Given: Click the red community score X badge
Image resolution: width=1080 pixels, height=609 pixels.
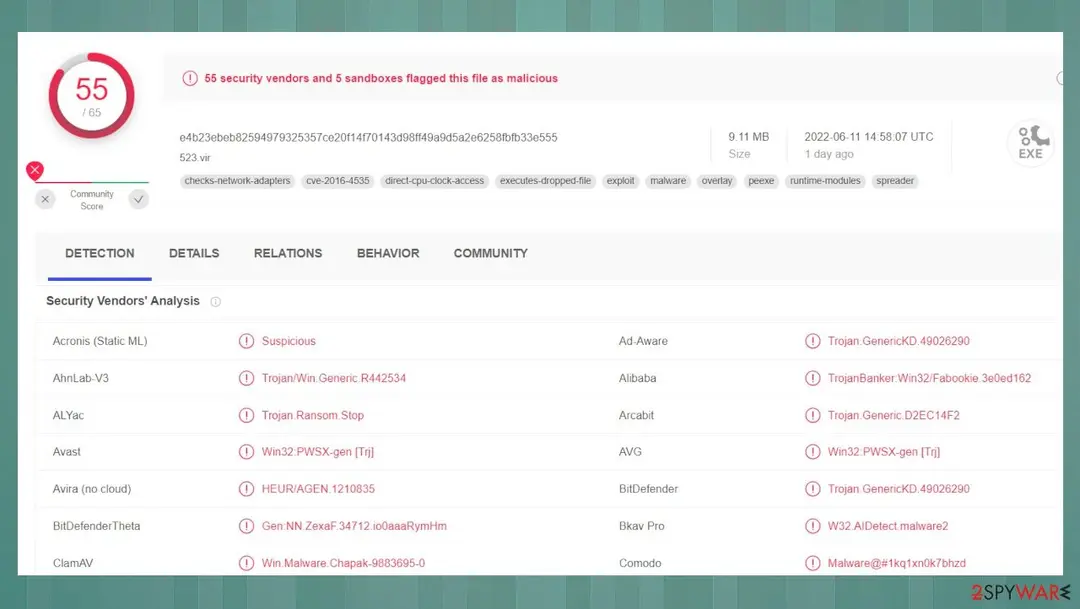Looking at the screenshot, I should 35,169.
